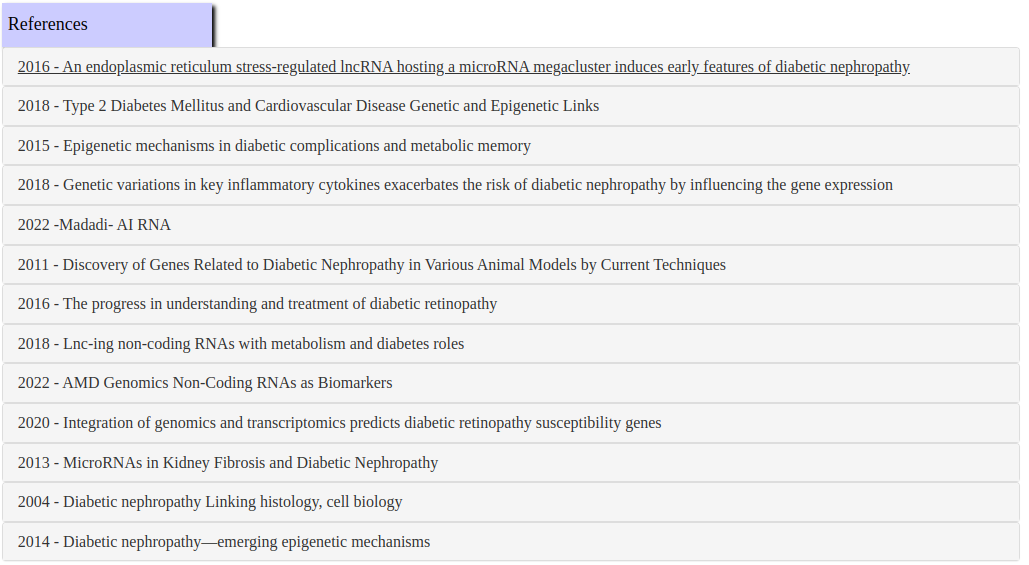Select 2022 AMD Genomics Non-Coding RNAs entry
The height and width of the screenshot is (565, 1029).
click(205, 383)
